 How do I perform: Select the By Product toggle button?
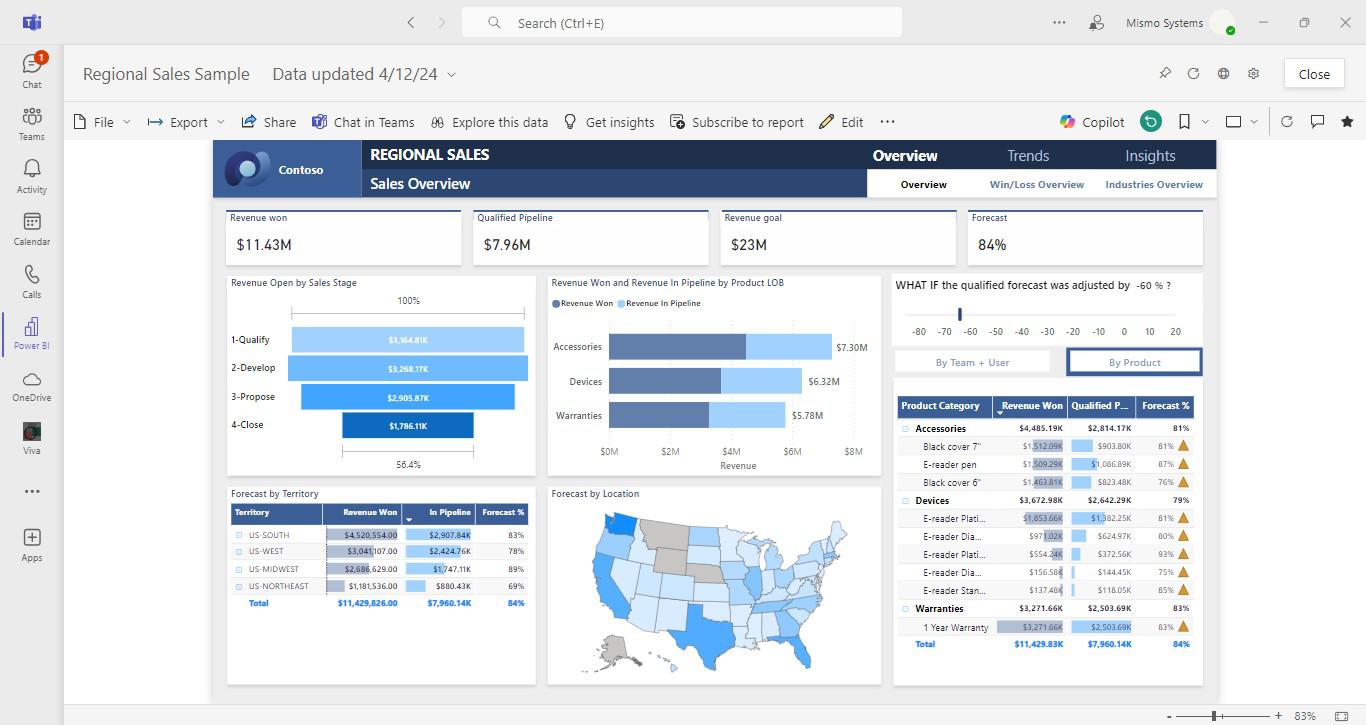pos(1134,362)
